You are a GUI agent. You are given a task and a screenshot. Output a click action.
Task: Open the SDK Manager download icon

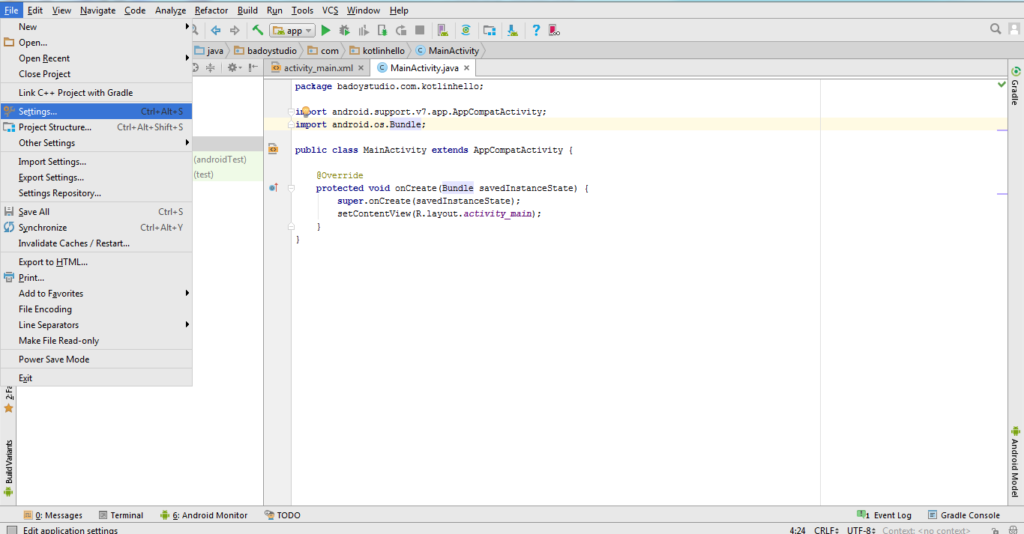coord(512,30)
